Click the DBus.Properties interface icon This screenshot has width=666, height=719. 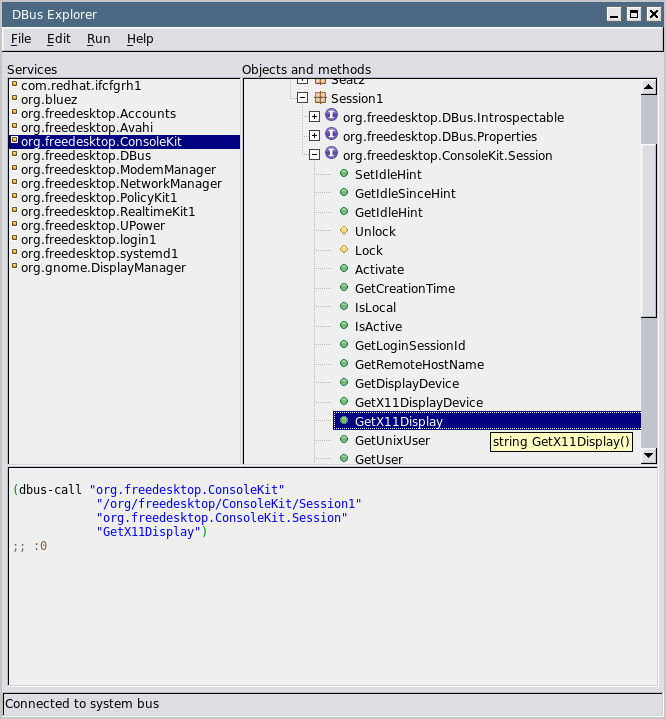point(332,134)
